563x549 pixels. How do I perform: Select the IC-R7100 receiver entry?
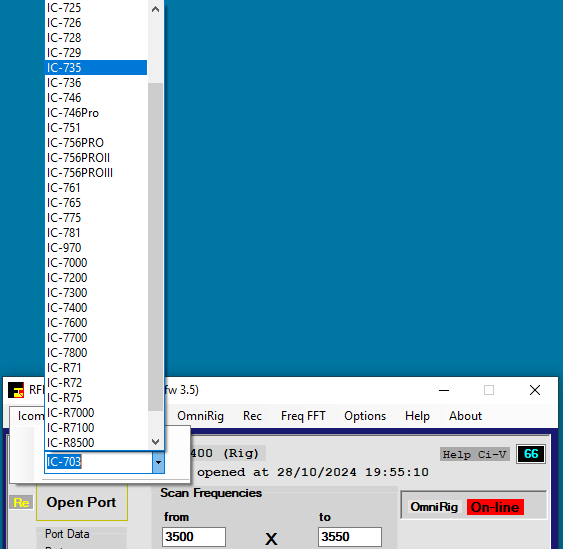coord(96,428)
